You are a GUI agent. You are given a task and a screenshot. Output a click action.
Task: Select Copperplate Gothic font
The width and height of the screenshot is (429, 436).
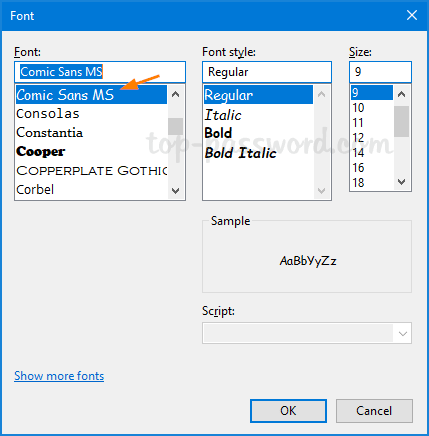pyautogui.click(x=91, y=171)
